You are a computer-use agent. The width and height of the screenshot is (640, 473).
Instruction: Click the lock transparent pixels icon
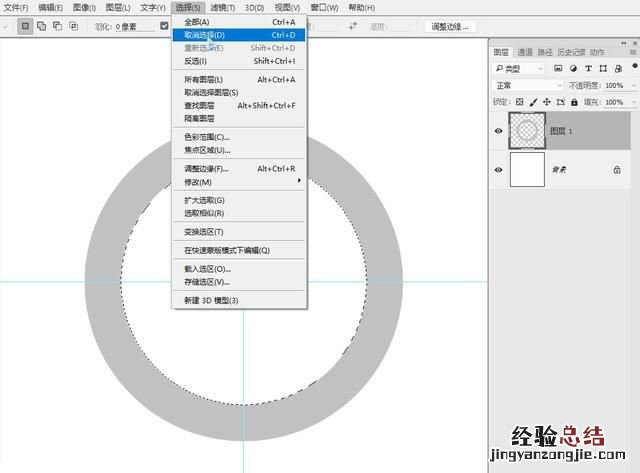click(x=519, y=102)
